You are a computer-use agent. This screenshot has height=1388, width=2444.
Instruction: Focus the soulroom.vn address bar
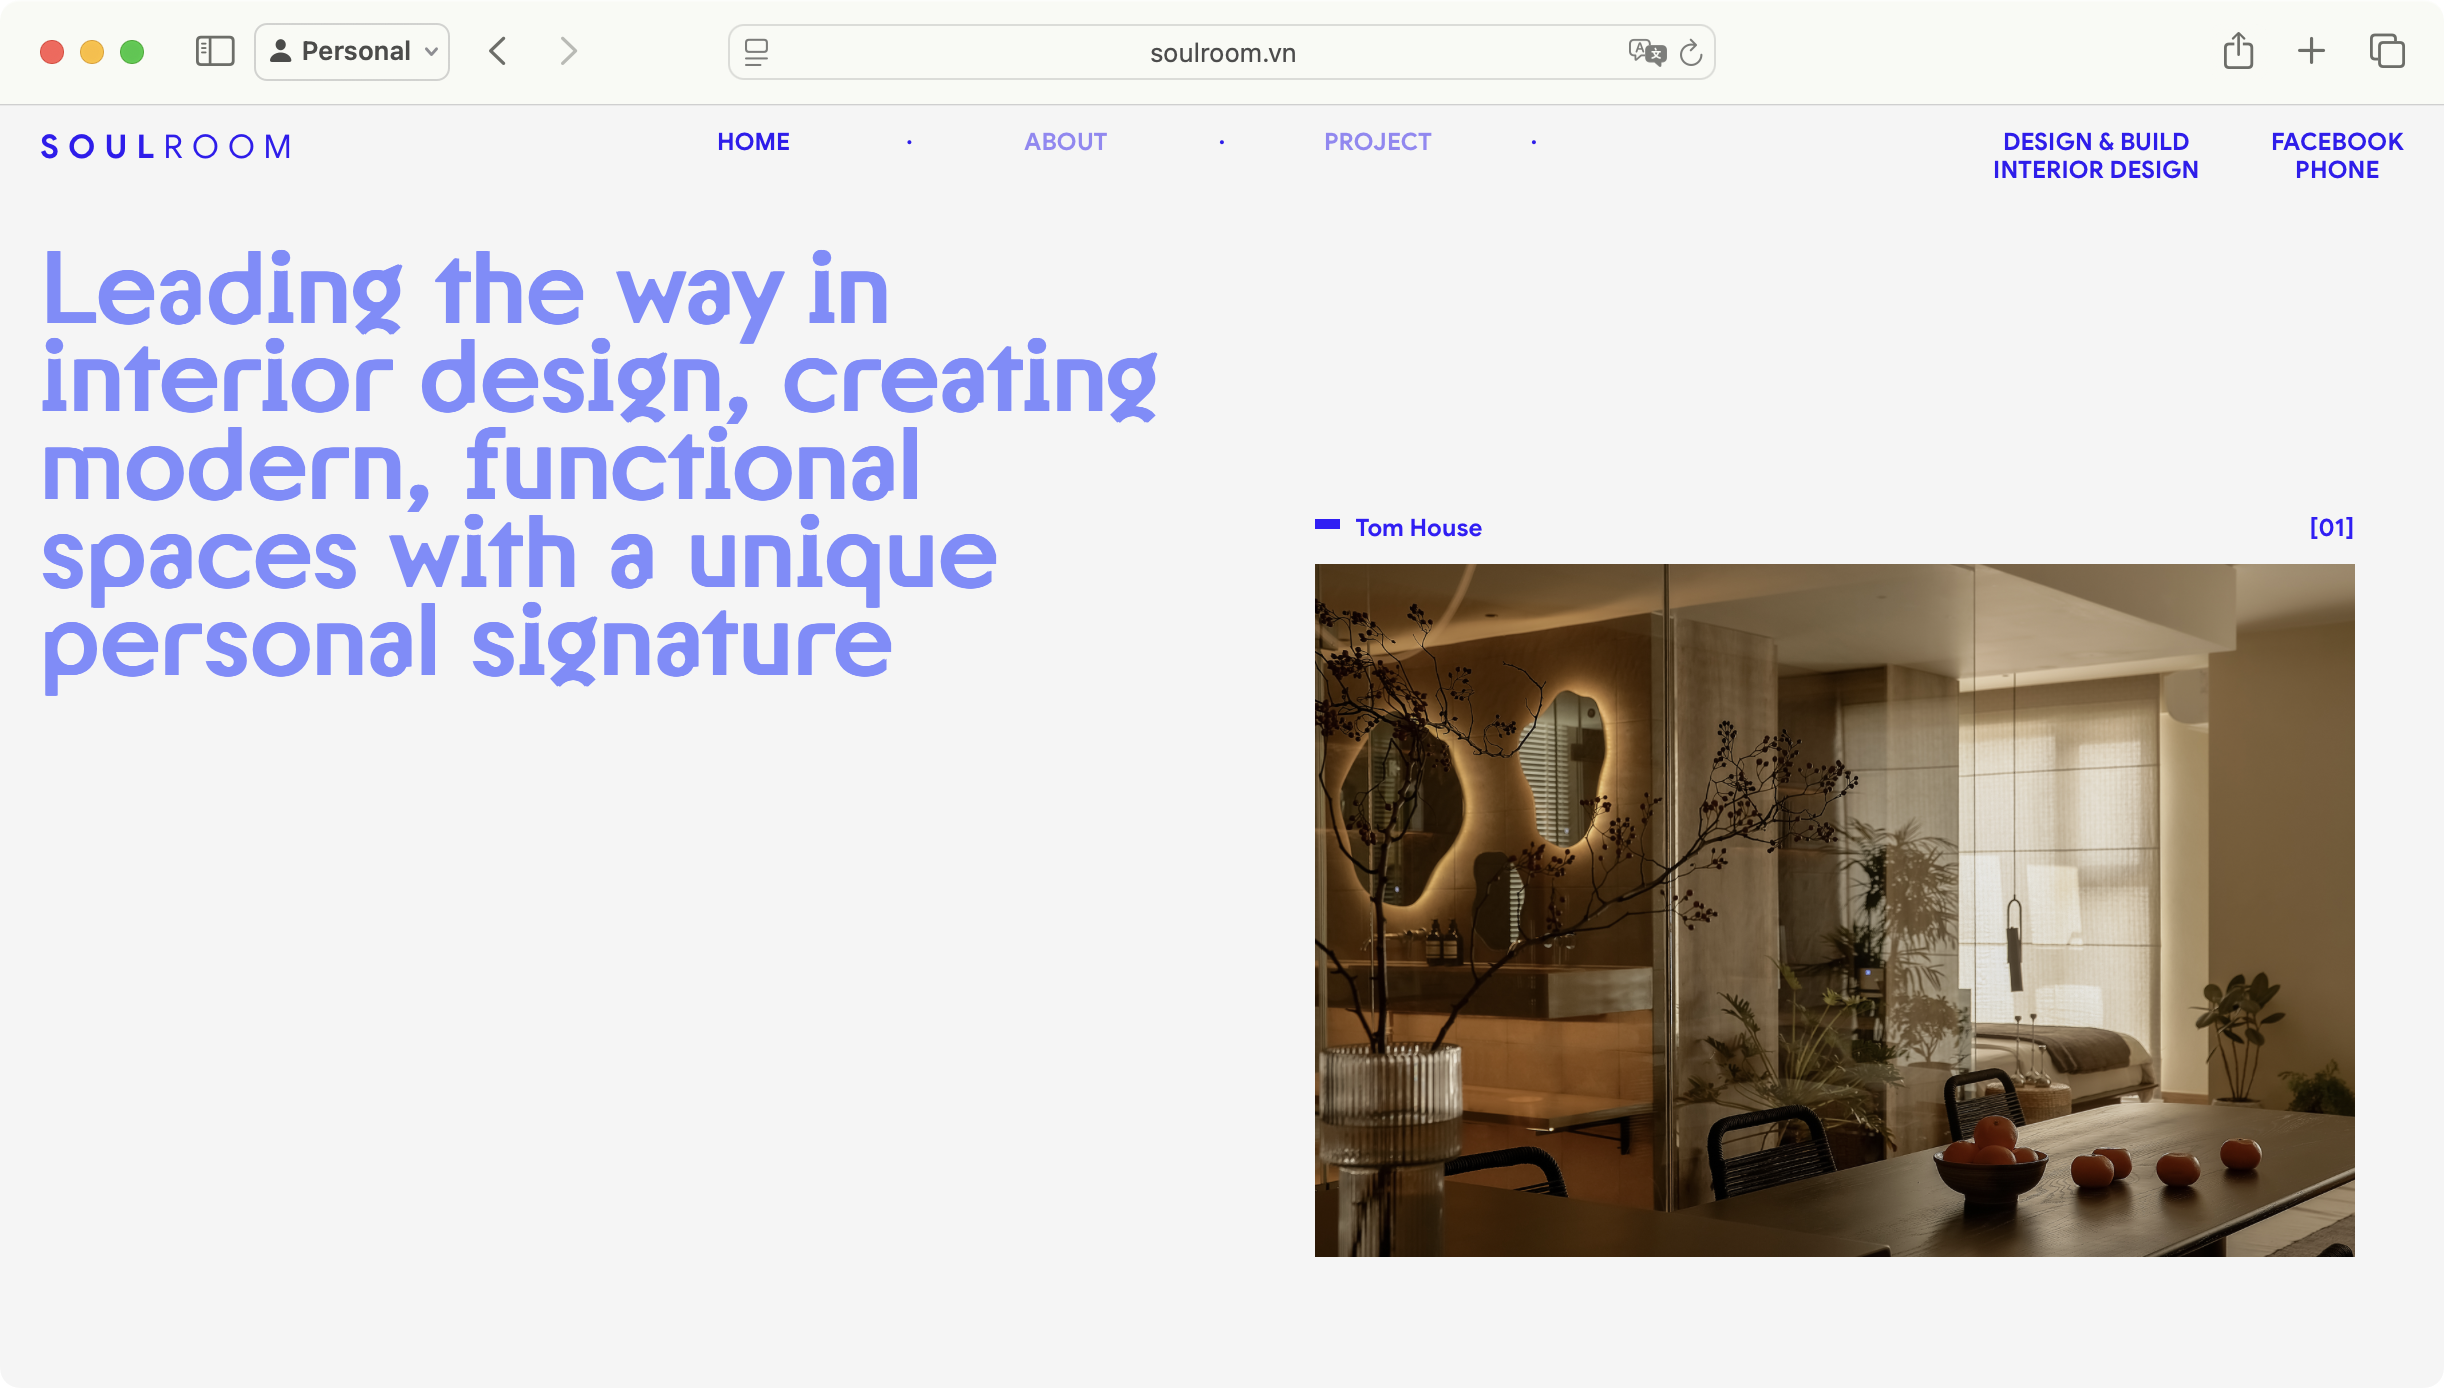click(1222, 52)
